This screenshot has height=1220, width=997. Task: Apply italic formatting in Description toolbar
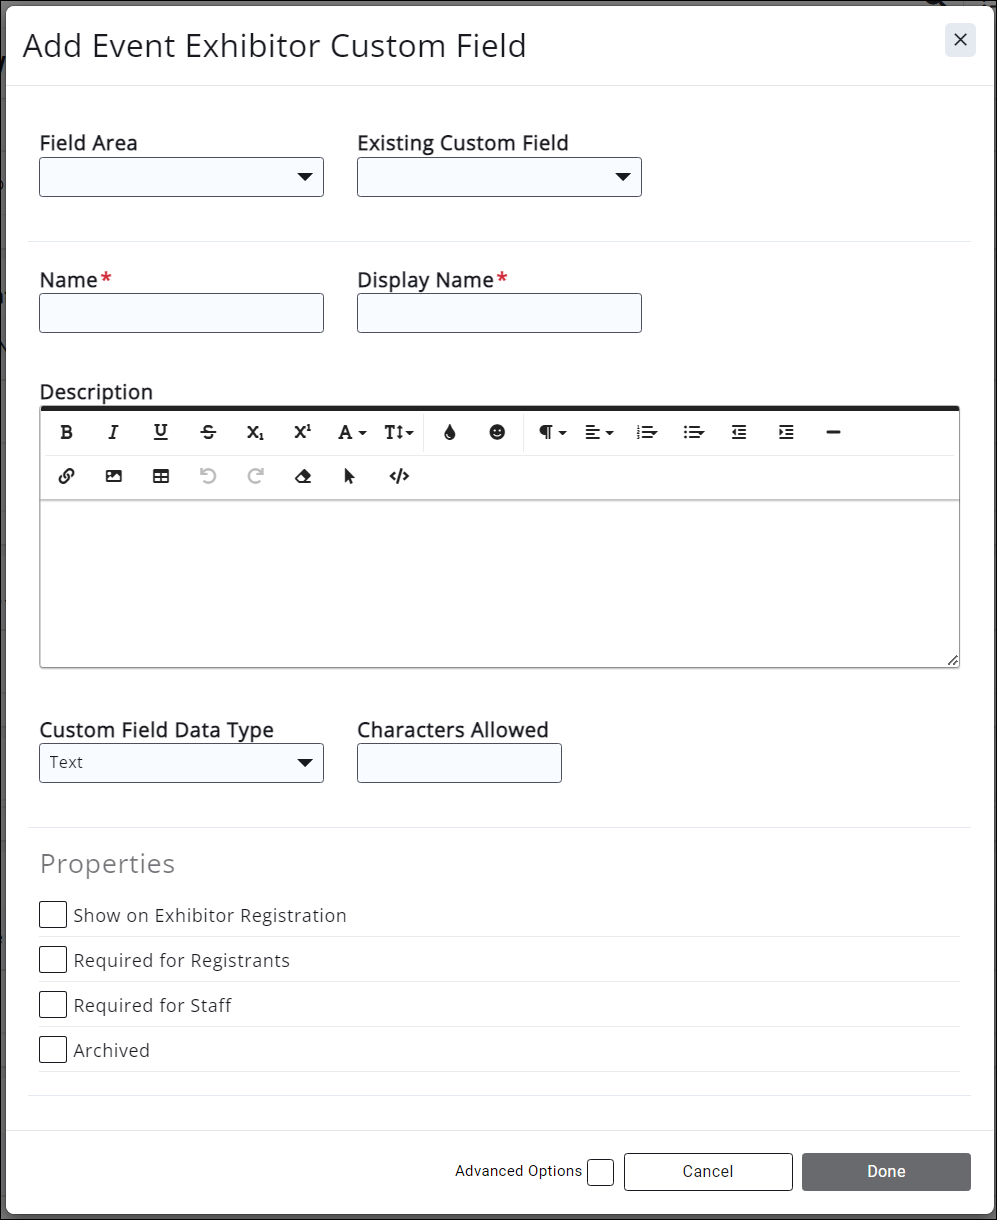pyautogui.click(x=114, y=432)
